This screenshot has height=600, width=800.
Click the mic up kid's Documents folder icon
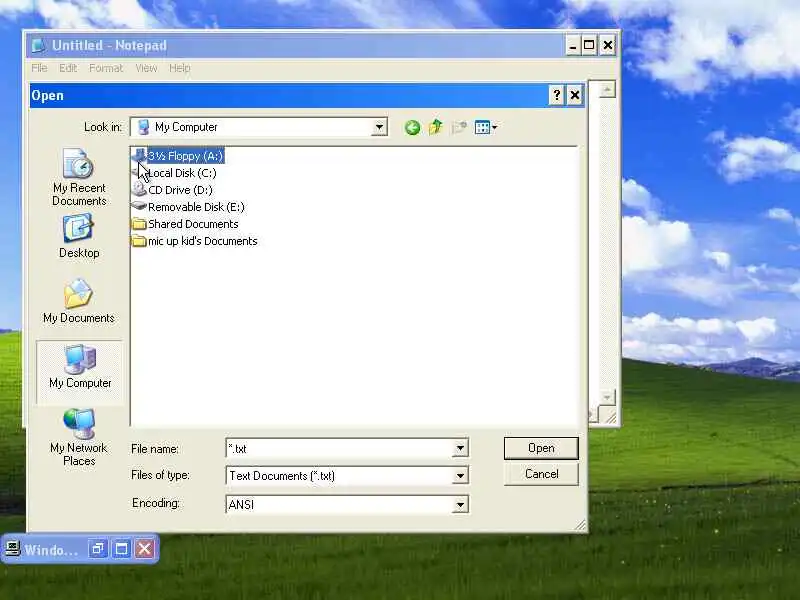pyautogui.click(x=139, y=241)
